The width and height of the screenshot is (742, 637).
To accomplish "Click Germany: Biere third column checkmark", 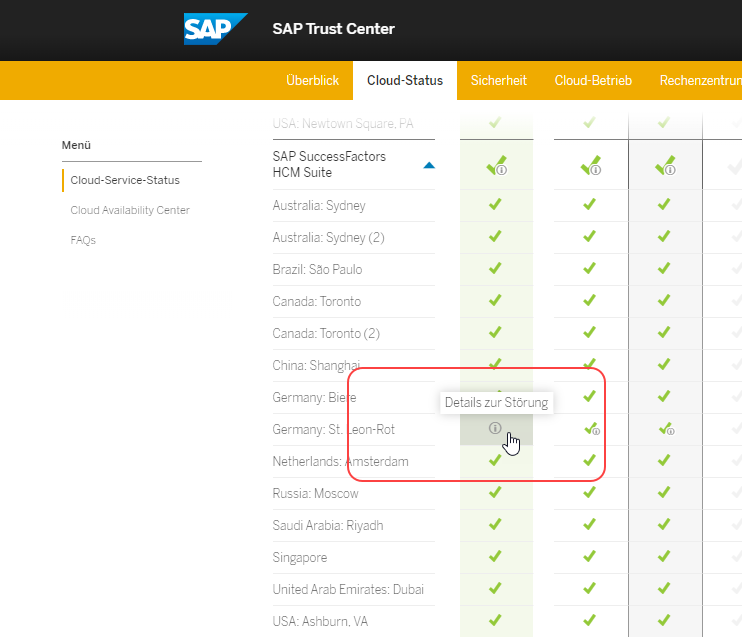I will pyautogui.click(x=664, y=396).
